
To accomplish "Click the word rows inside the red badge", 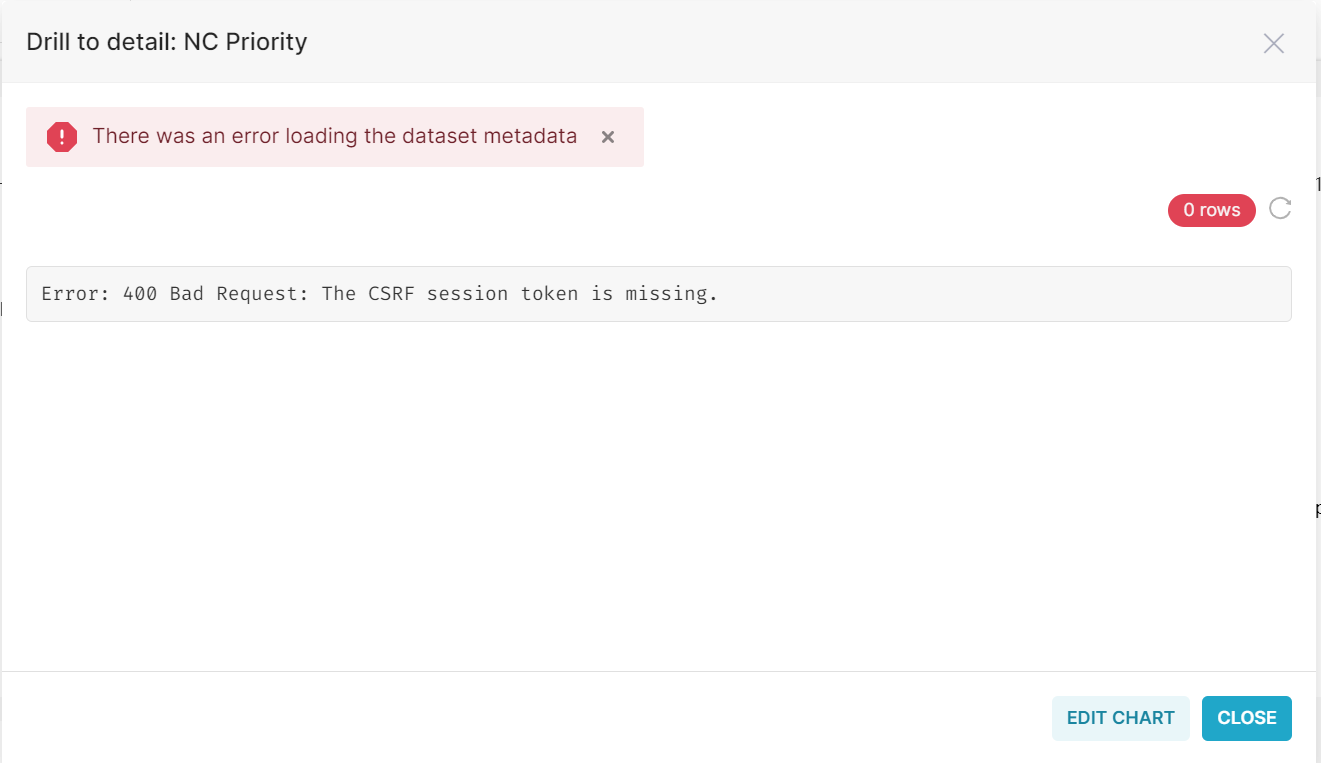I will point(1220,210).
